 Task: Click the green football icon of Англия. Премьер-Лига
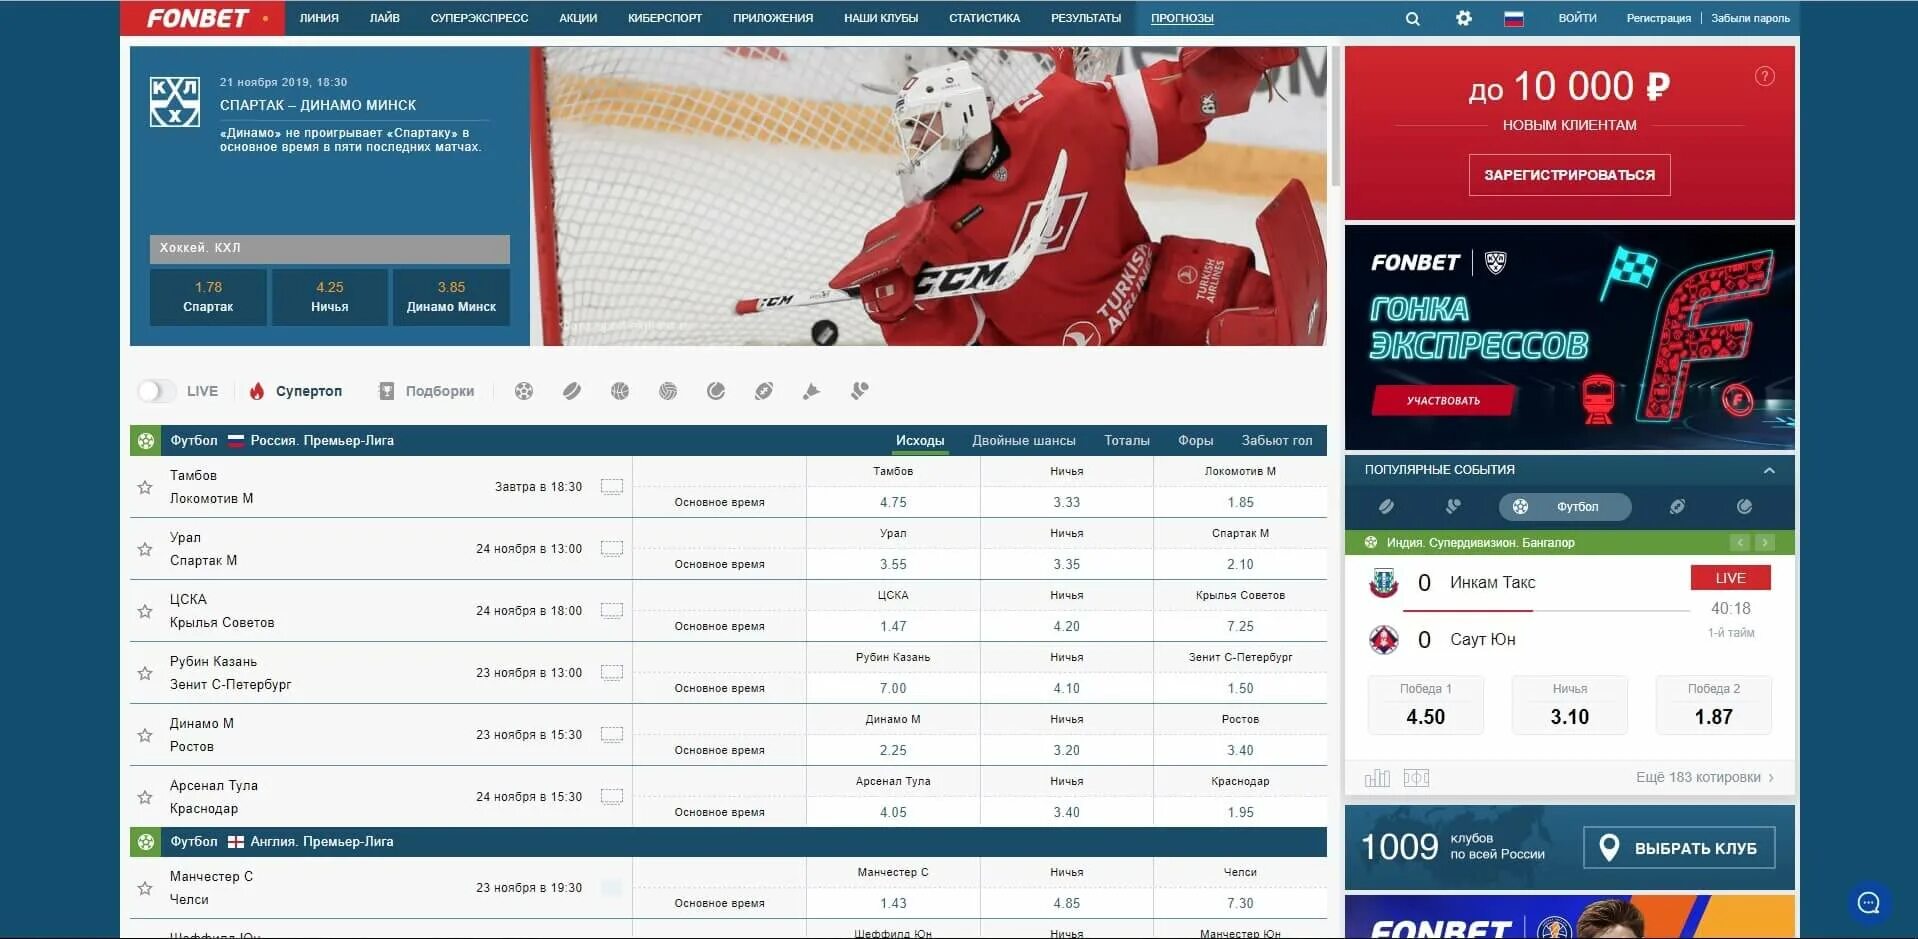(146, 842)
